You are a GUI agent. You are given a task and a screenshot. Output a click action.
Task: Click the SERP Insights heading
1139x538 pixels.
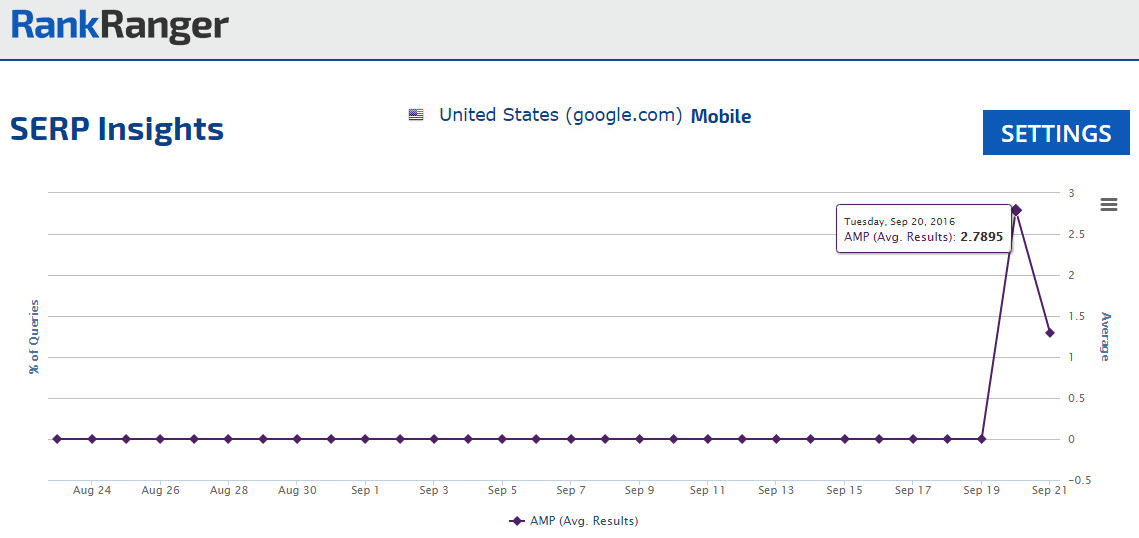click(x=117, y=129)
